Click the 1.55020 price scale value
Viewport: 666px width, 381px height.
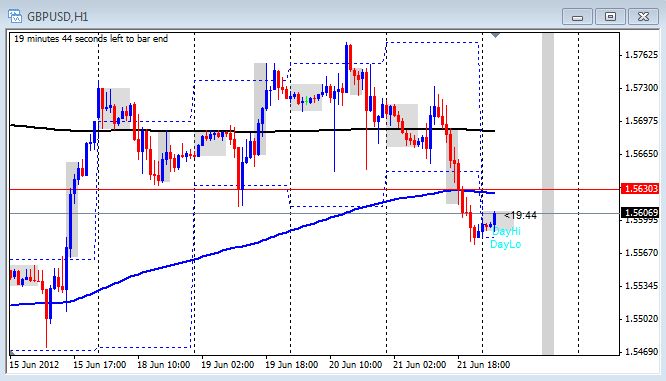(x=641, y=319)
